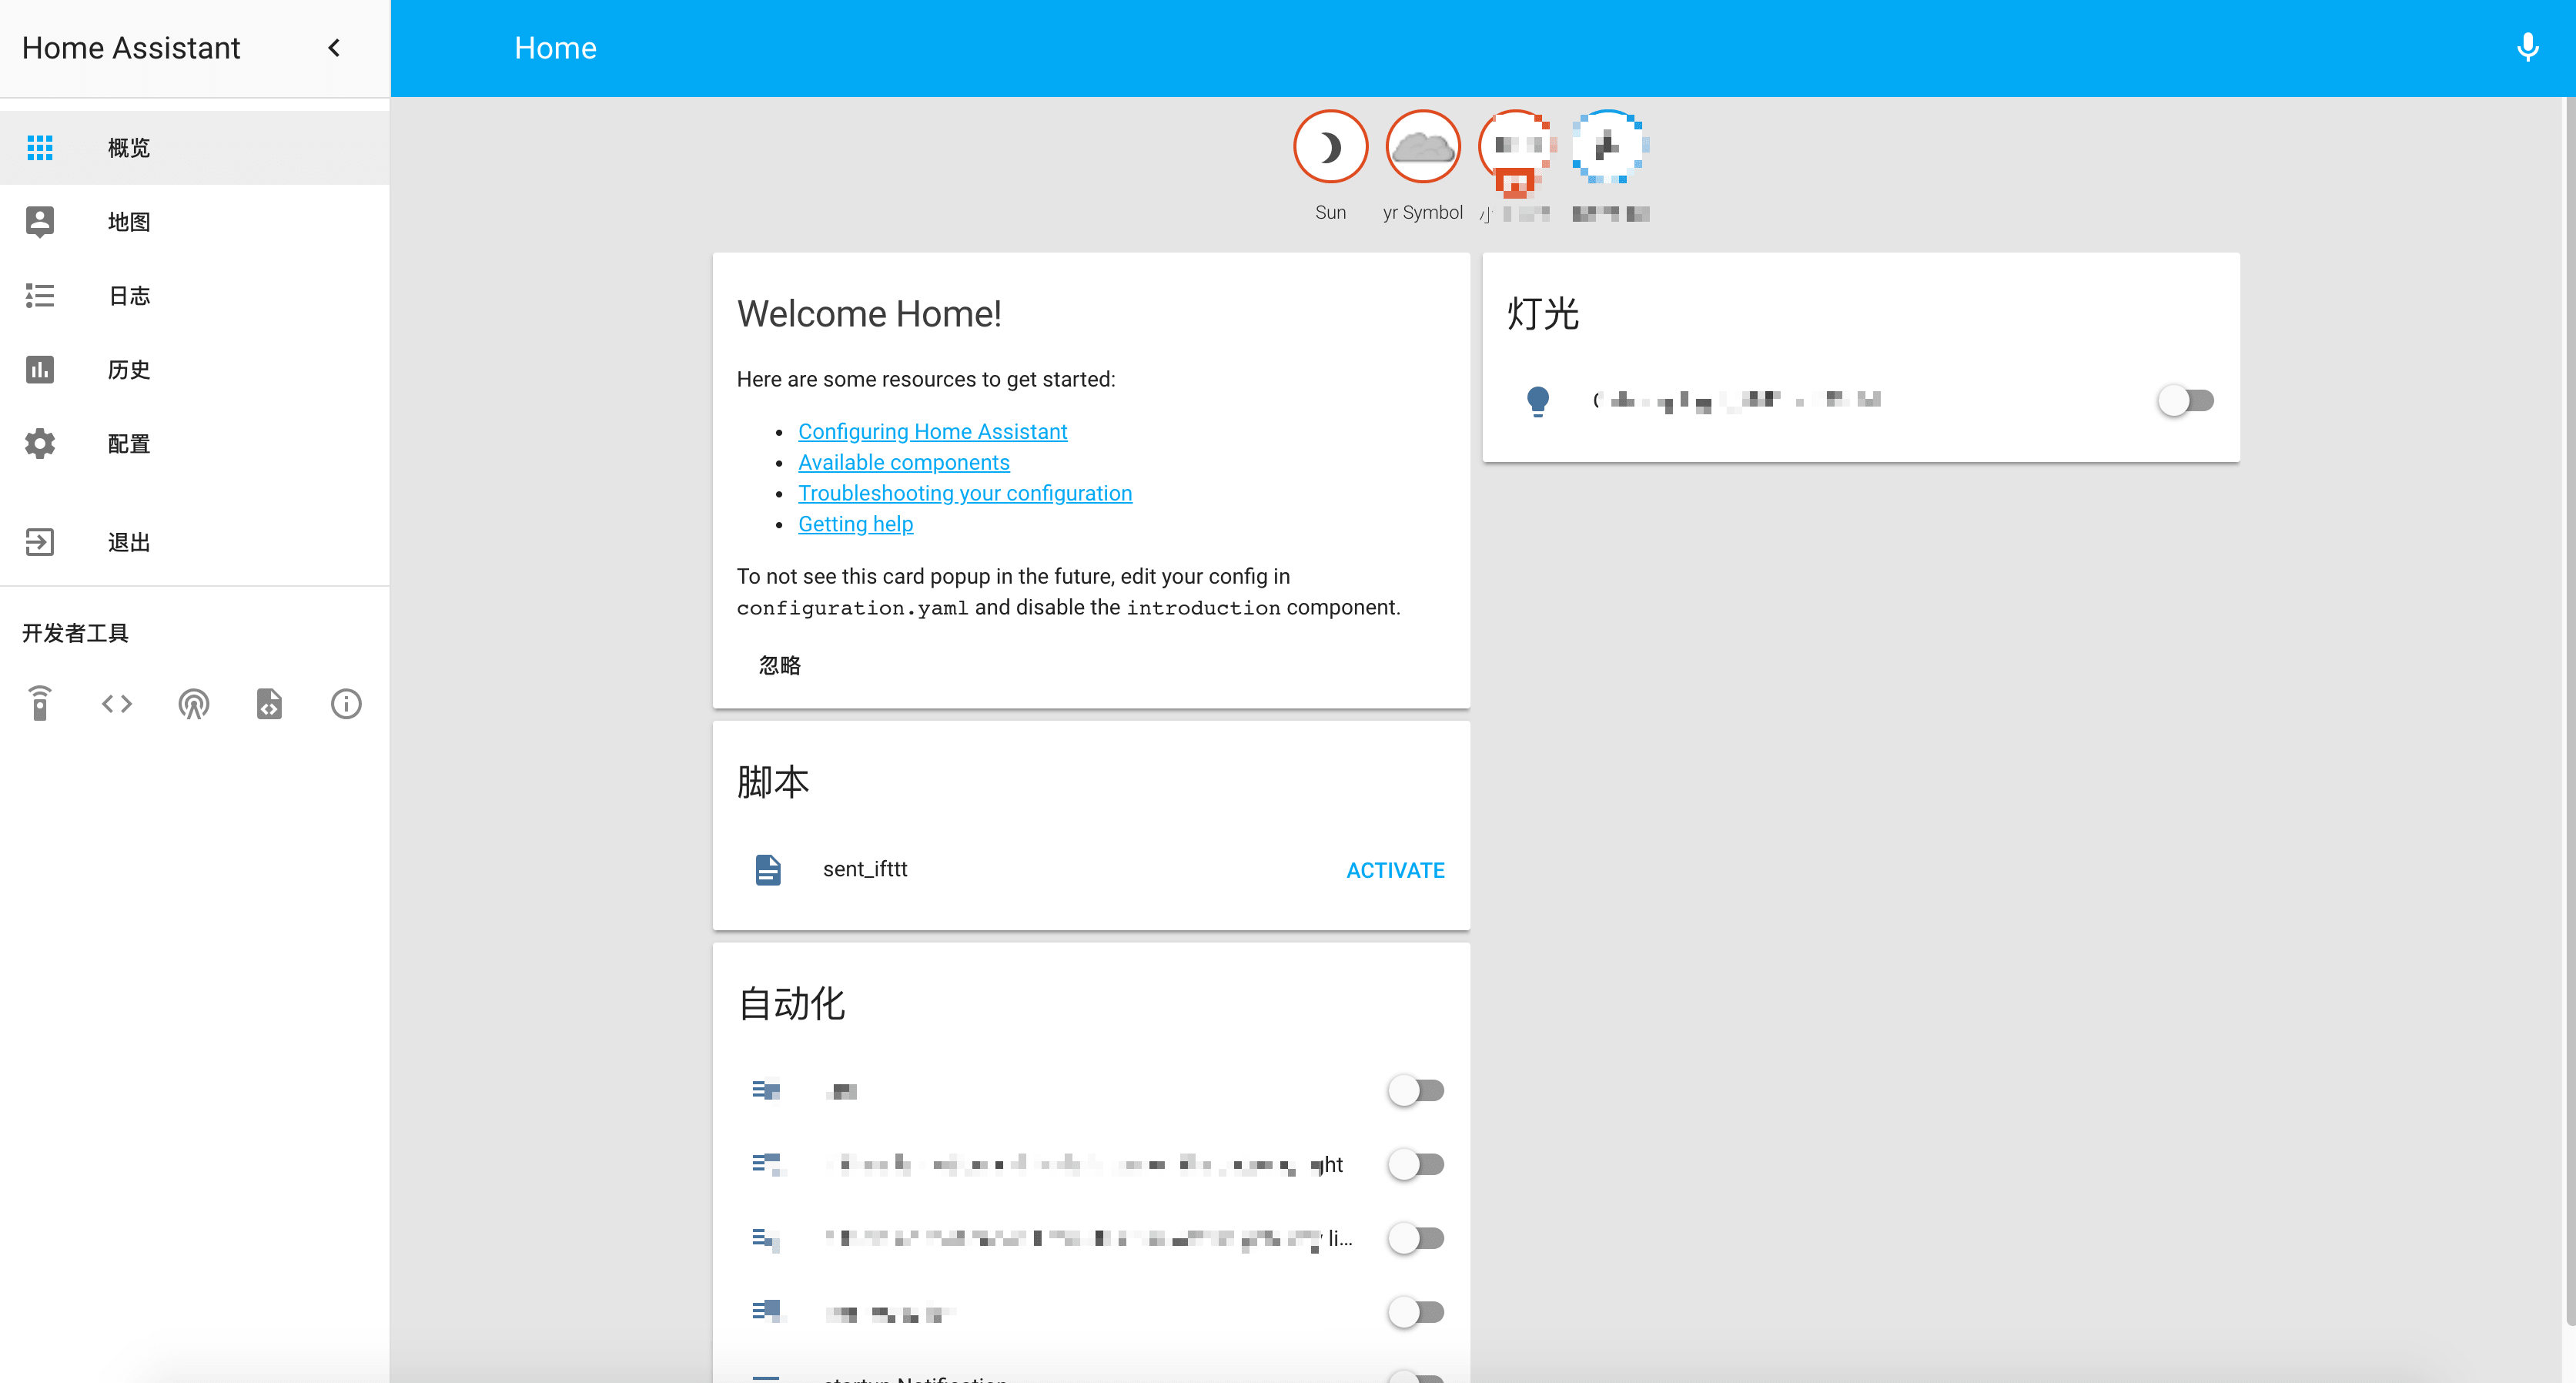
Task: Click the microphone voice command icon
Action: click(2527, 47)
